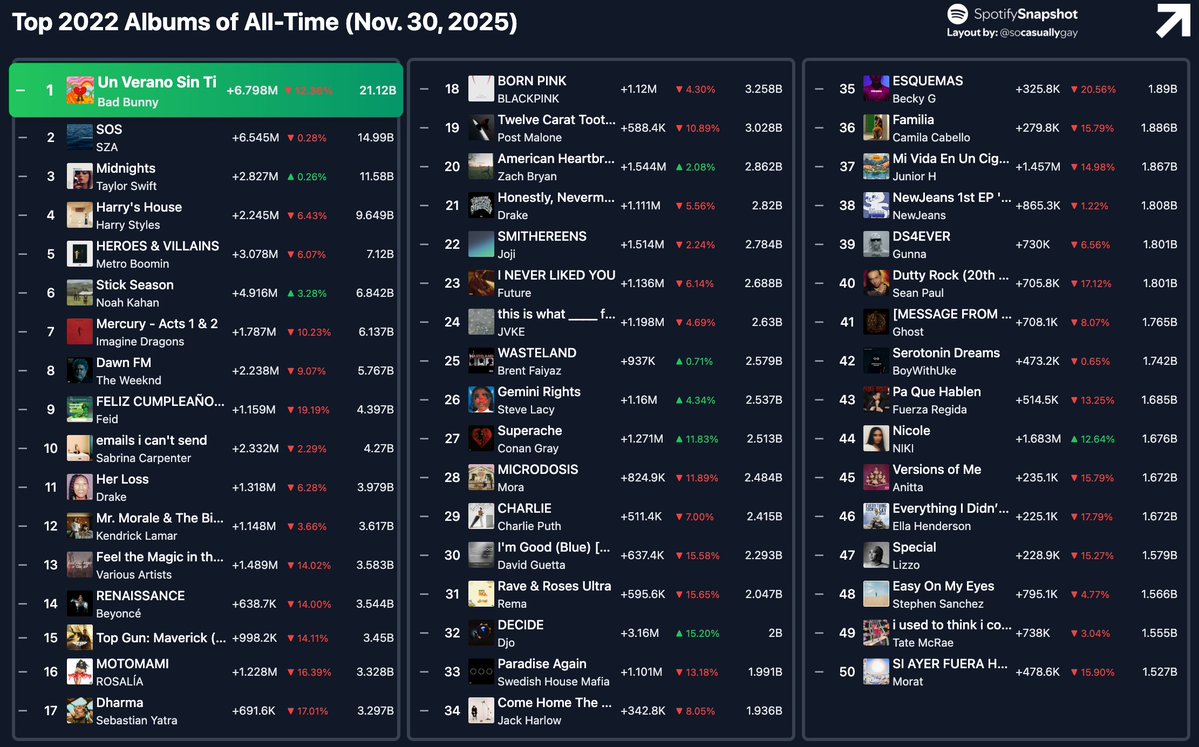
Task: Click DS4EVER album artwork
Action: tap(876, 245)
